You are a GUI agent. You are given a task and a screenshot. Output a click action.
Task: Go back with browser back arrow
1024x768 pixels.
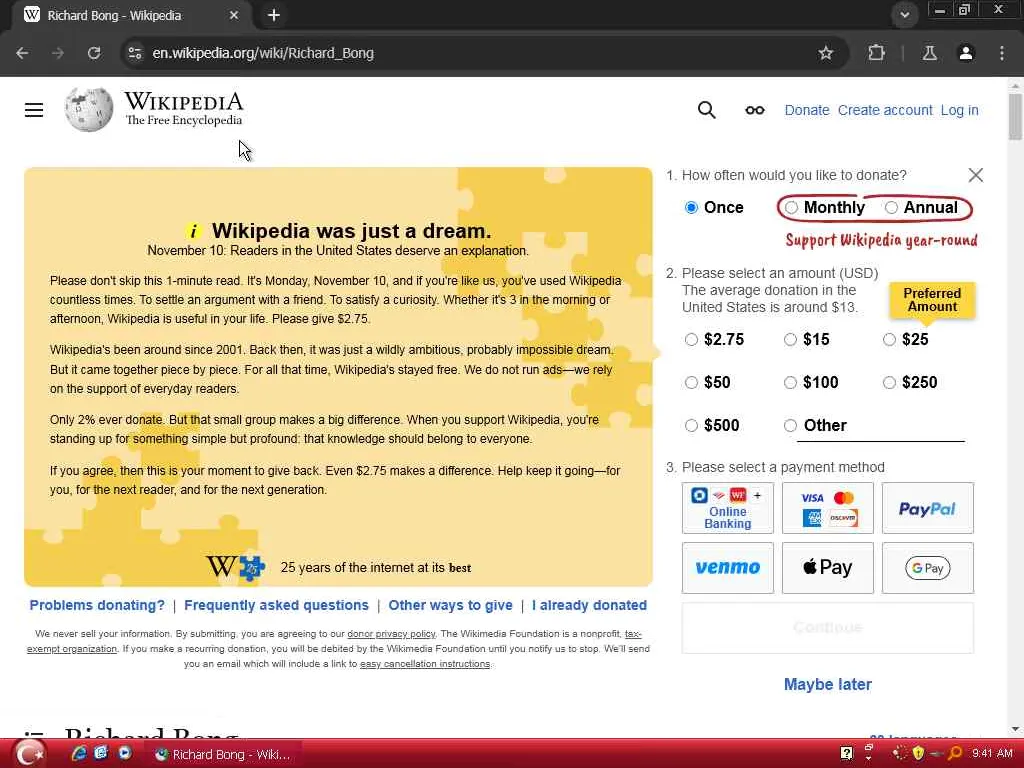[22, 53]
